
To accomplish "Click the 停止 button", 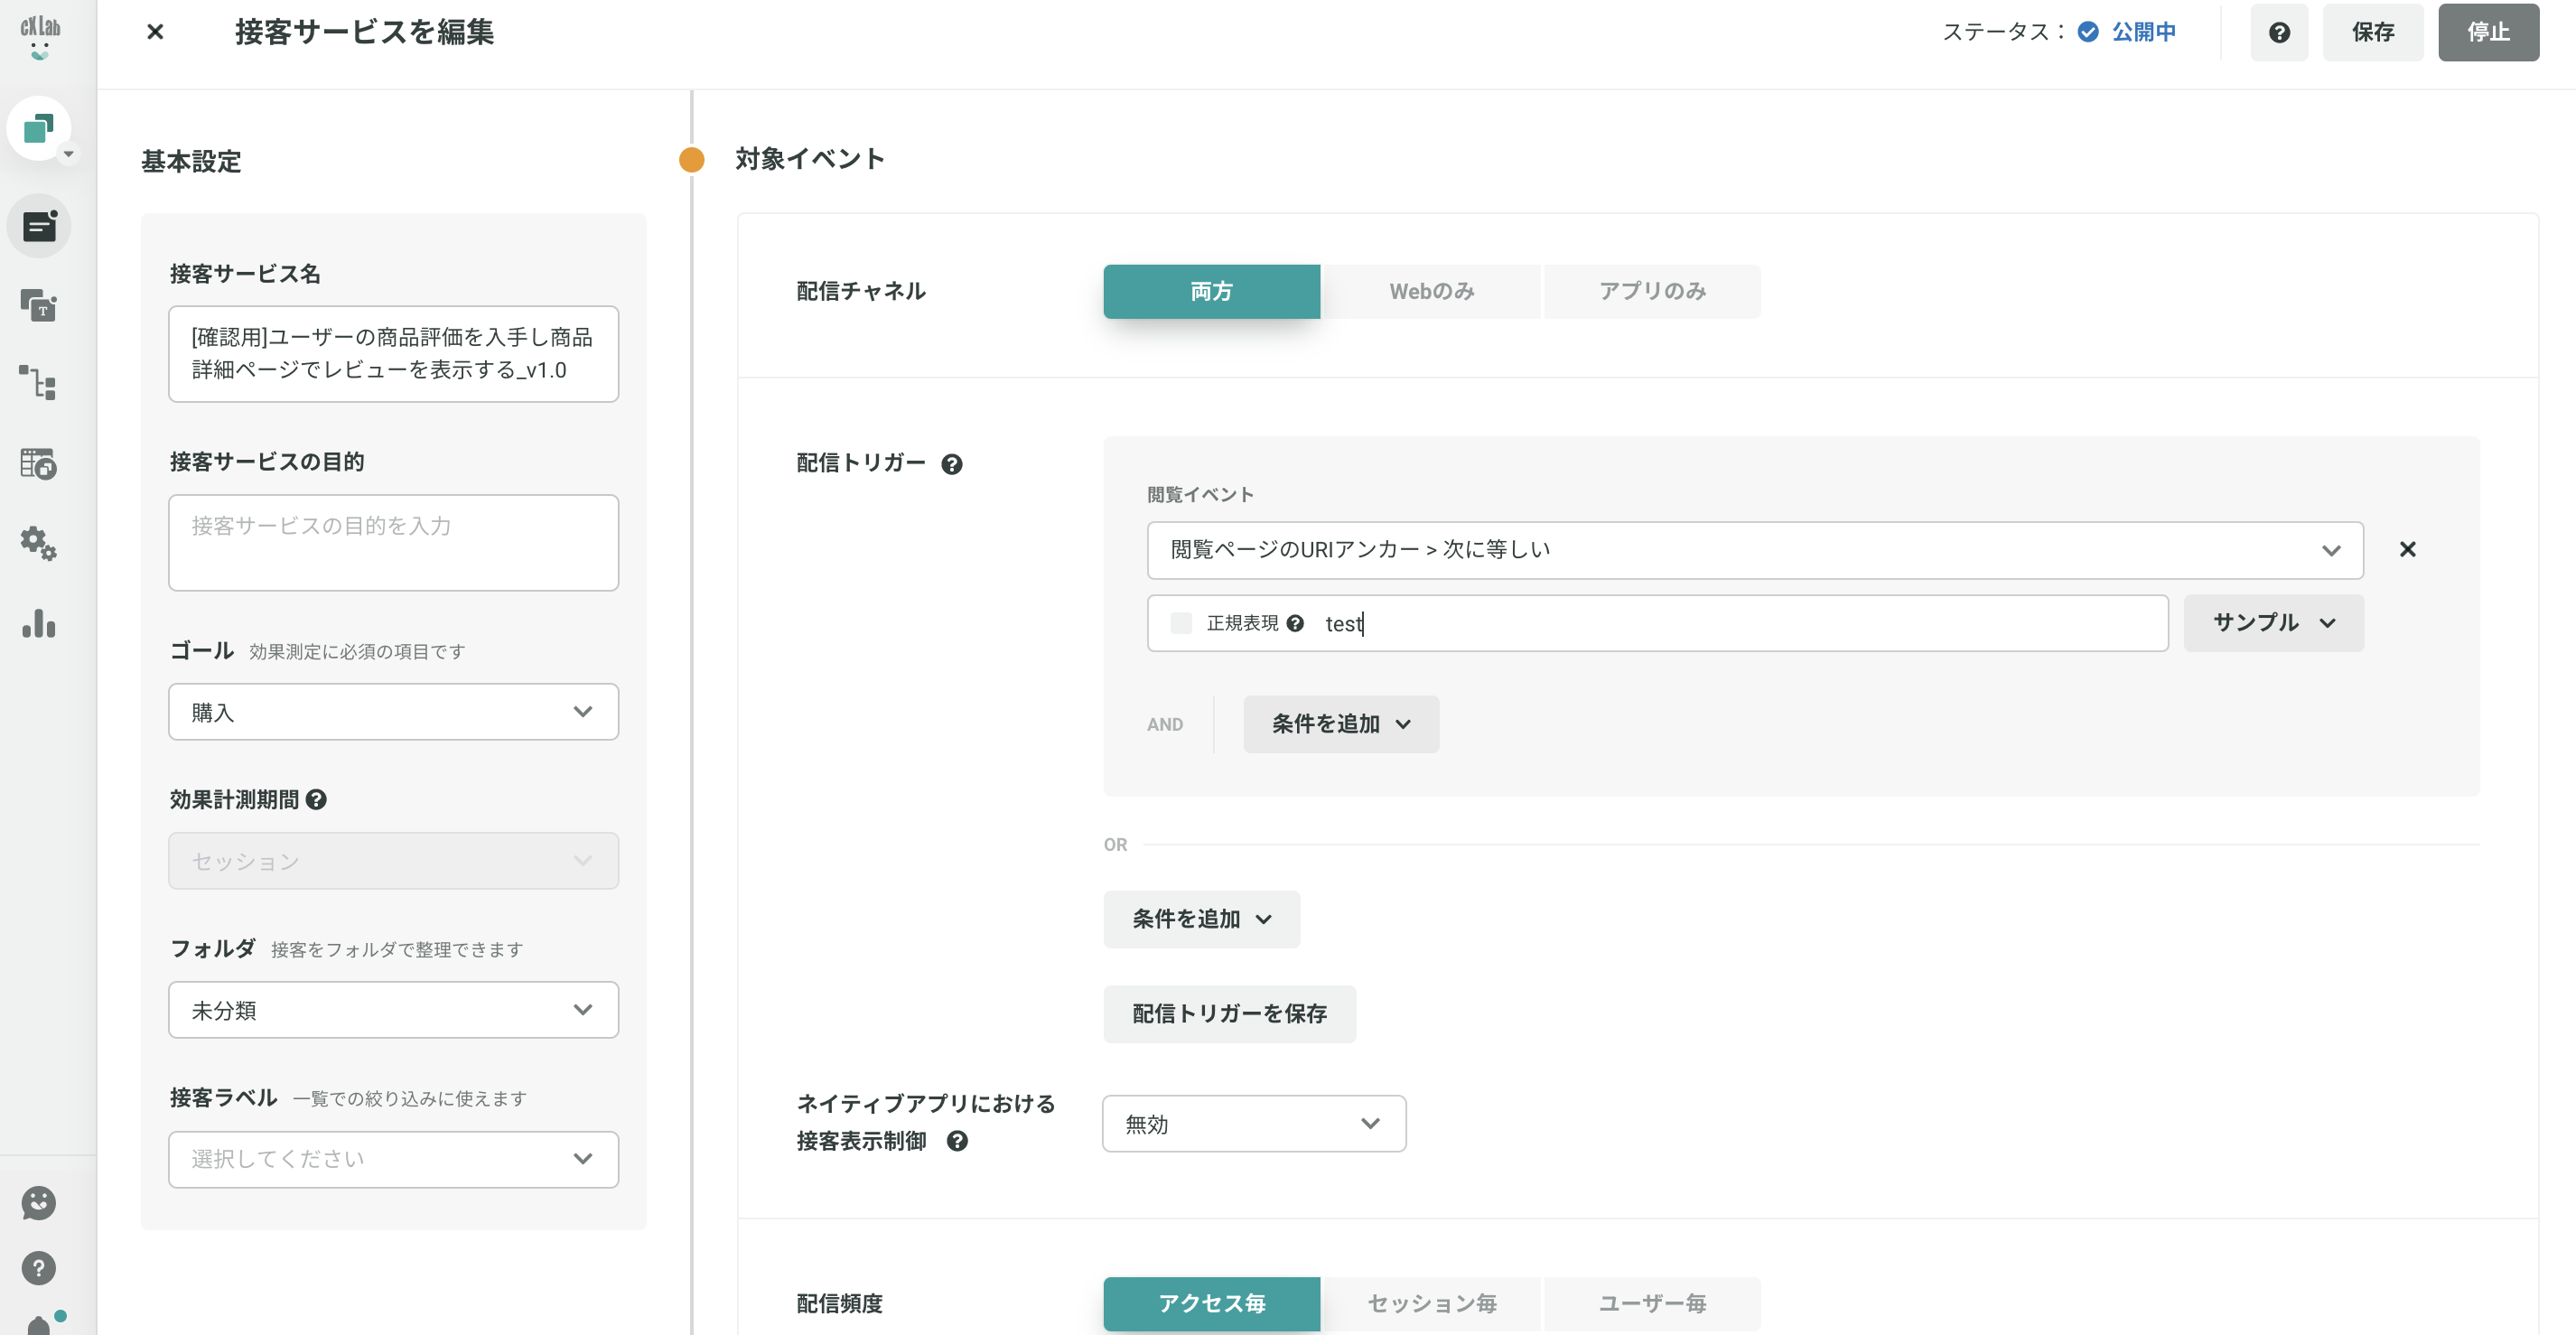I will [x=2488, y=32].
